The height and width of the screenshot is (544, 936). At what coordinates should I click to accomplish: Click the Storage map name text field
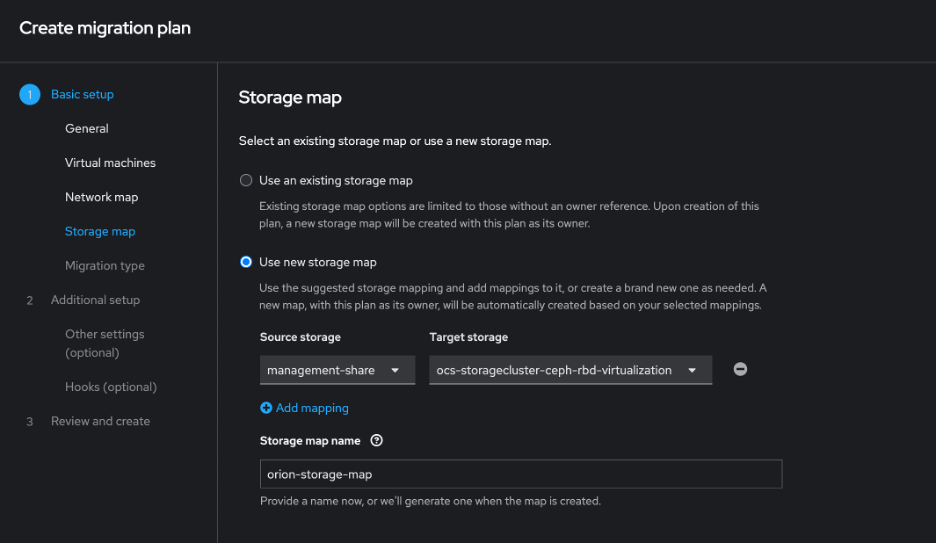pos(520,474)
